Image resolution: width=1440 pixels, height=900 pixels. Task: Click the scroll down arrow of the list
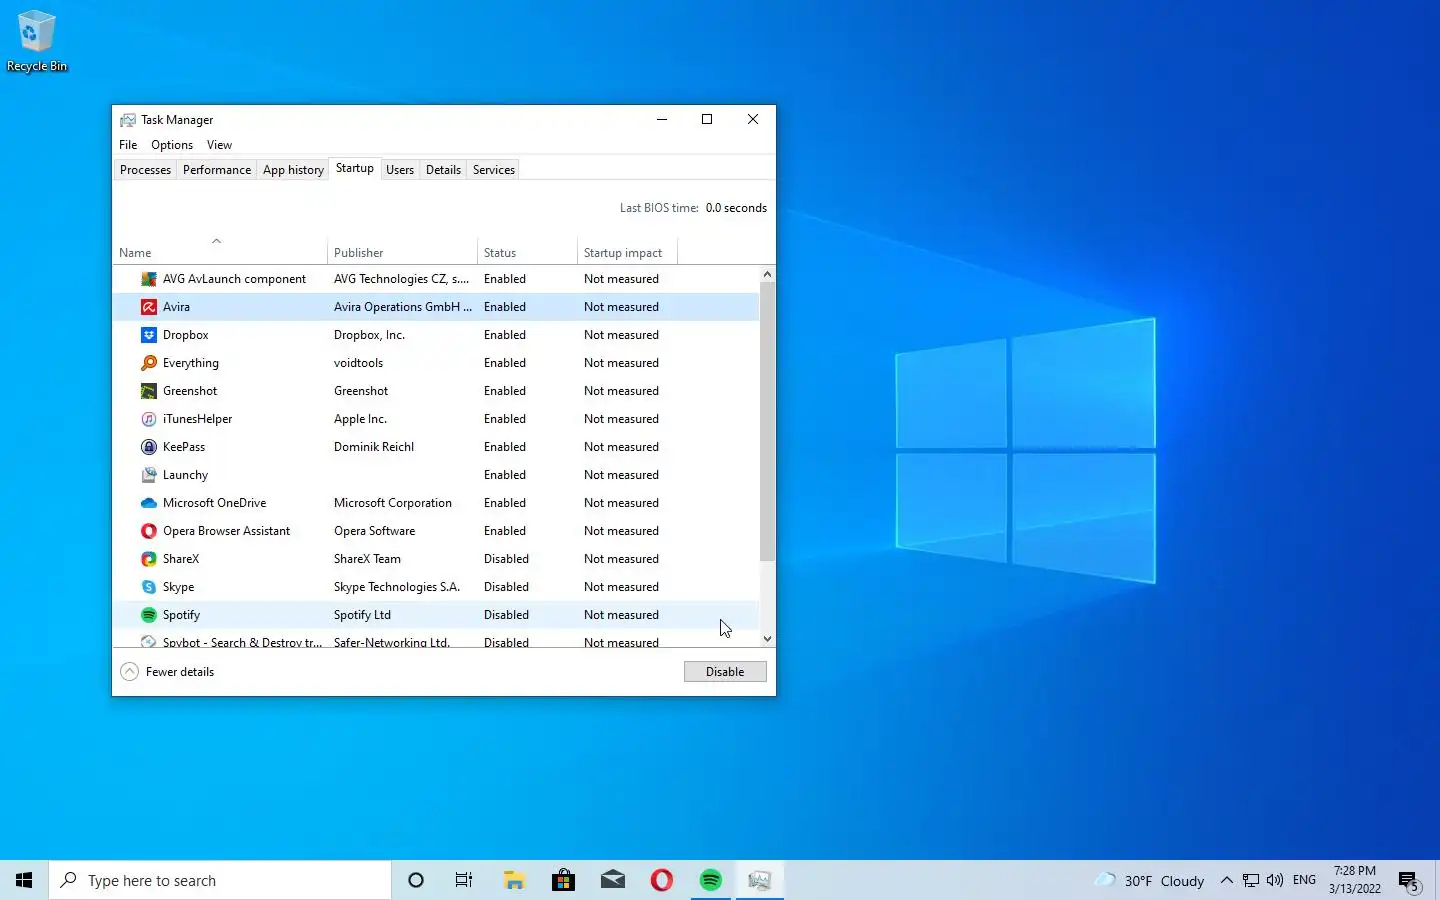(767, 639)
